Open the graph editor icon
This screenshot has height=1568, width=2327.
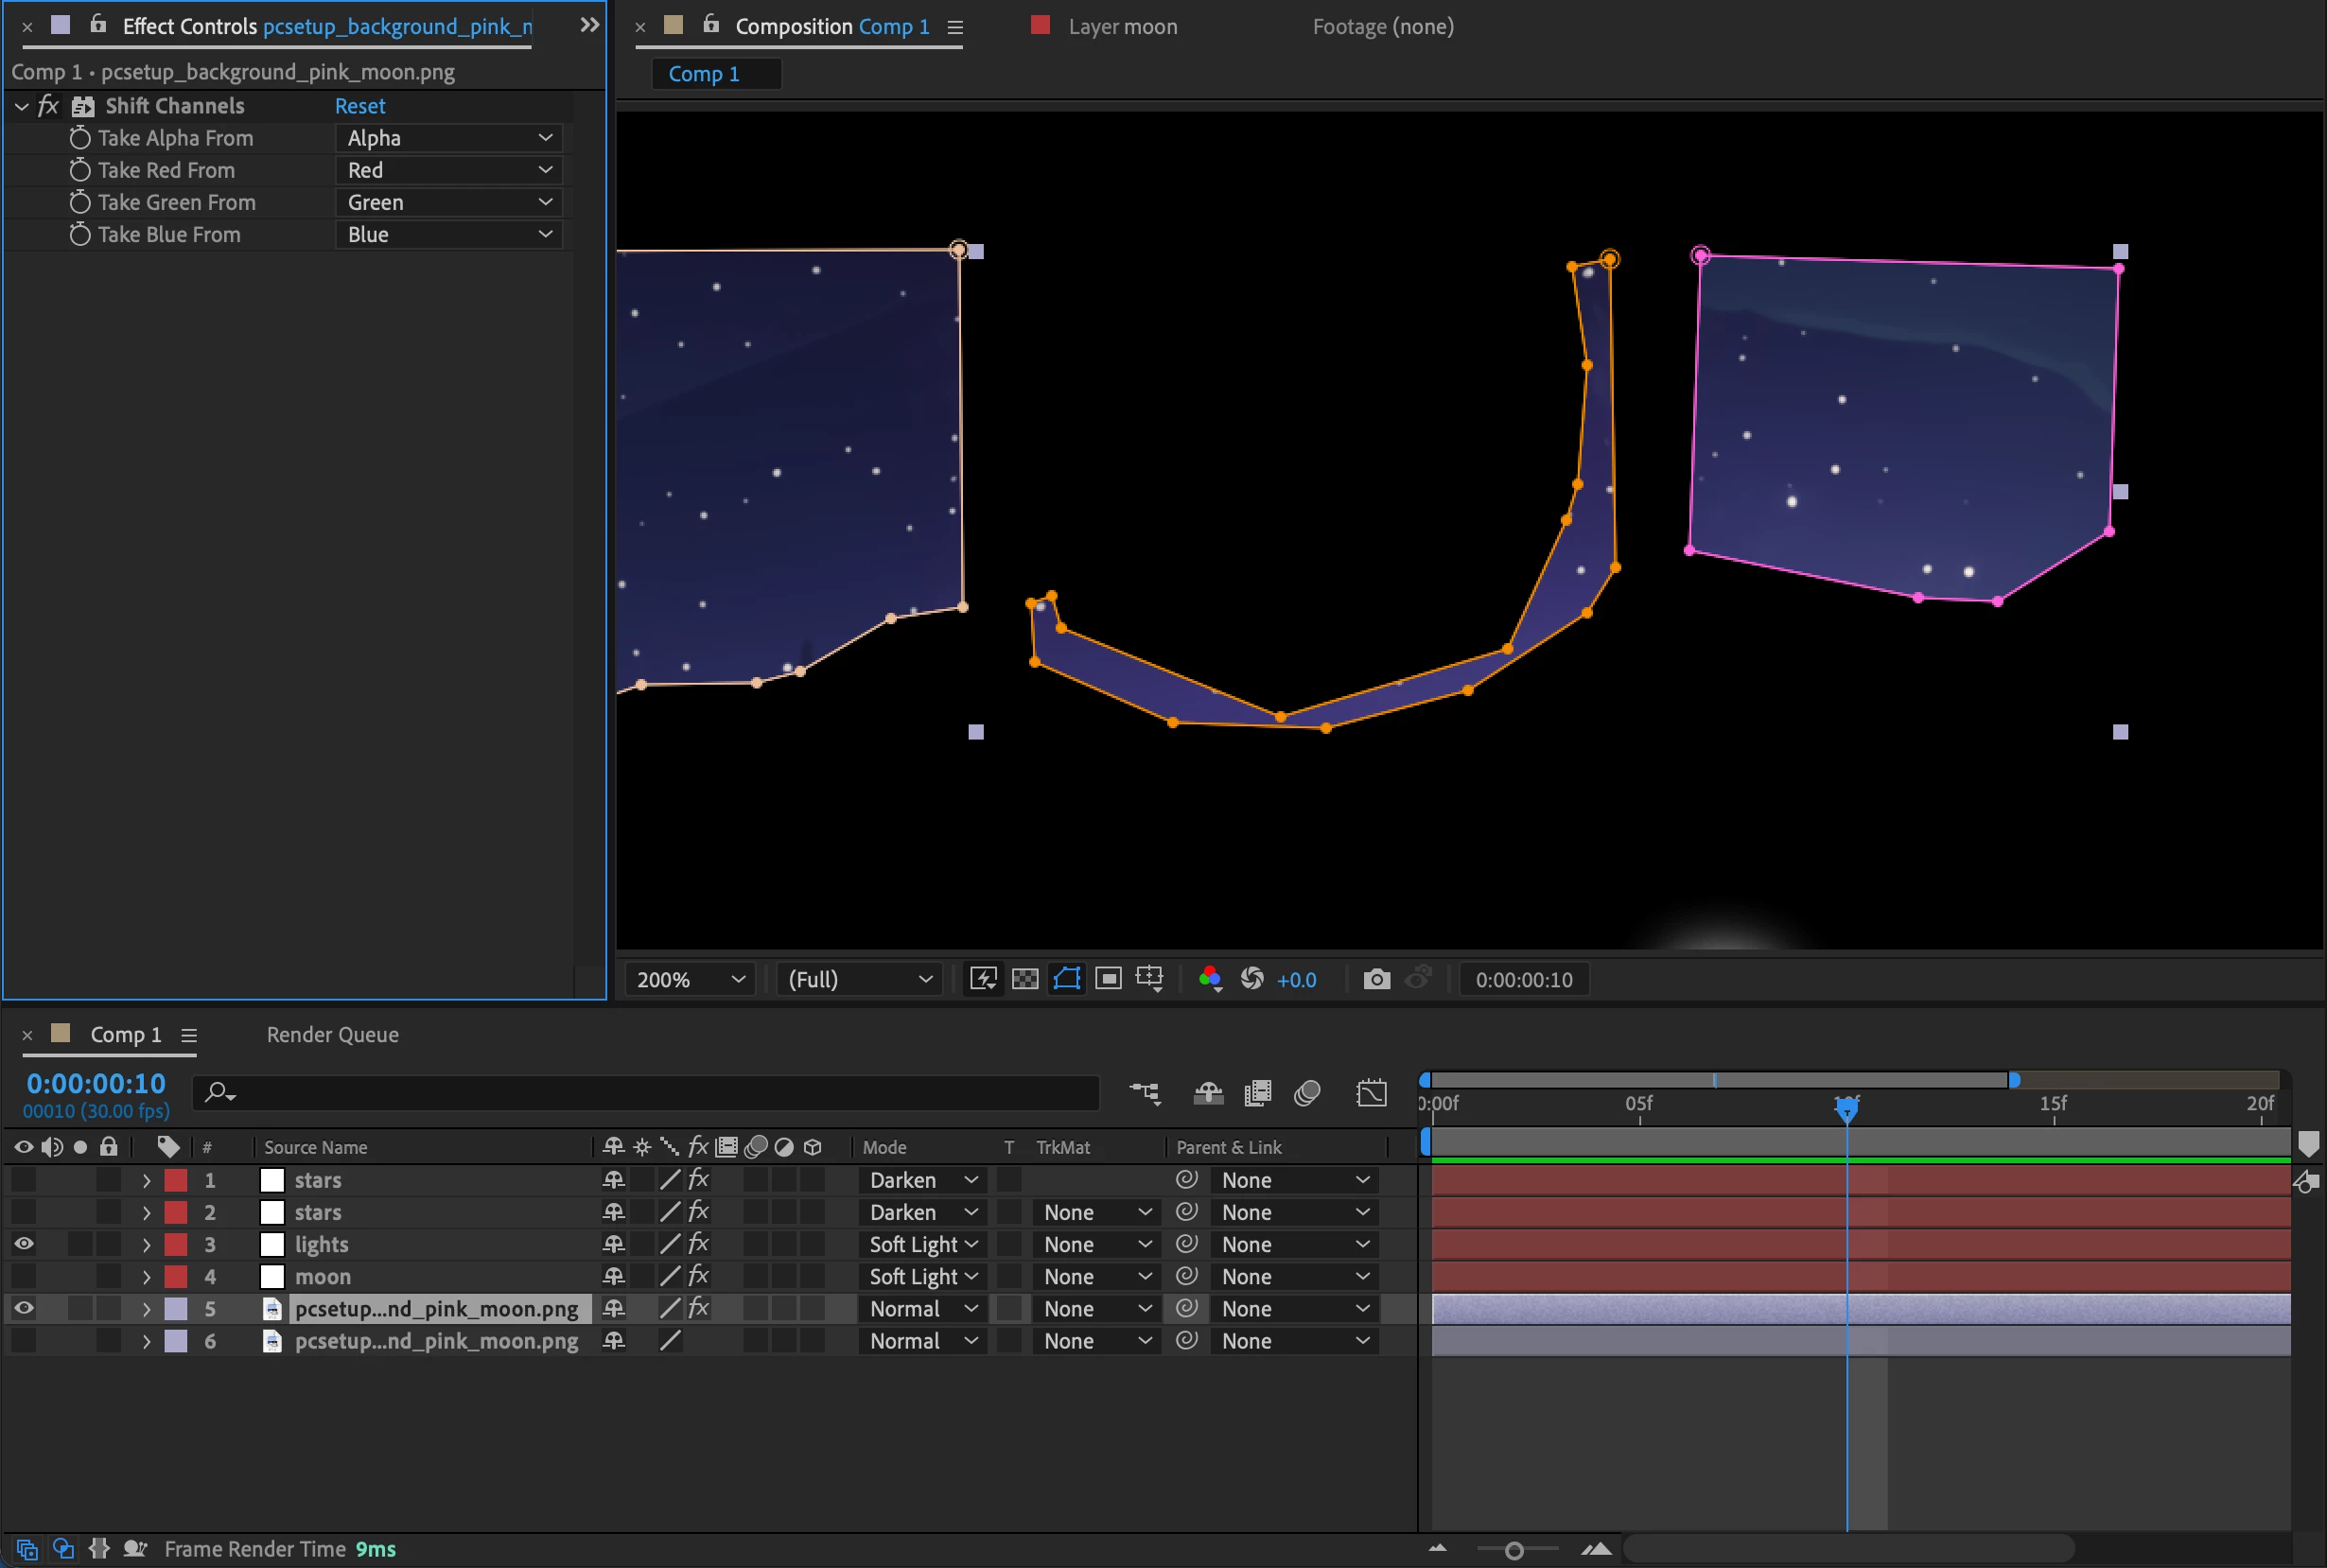click(1371, 1093)
